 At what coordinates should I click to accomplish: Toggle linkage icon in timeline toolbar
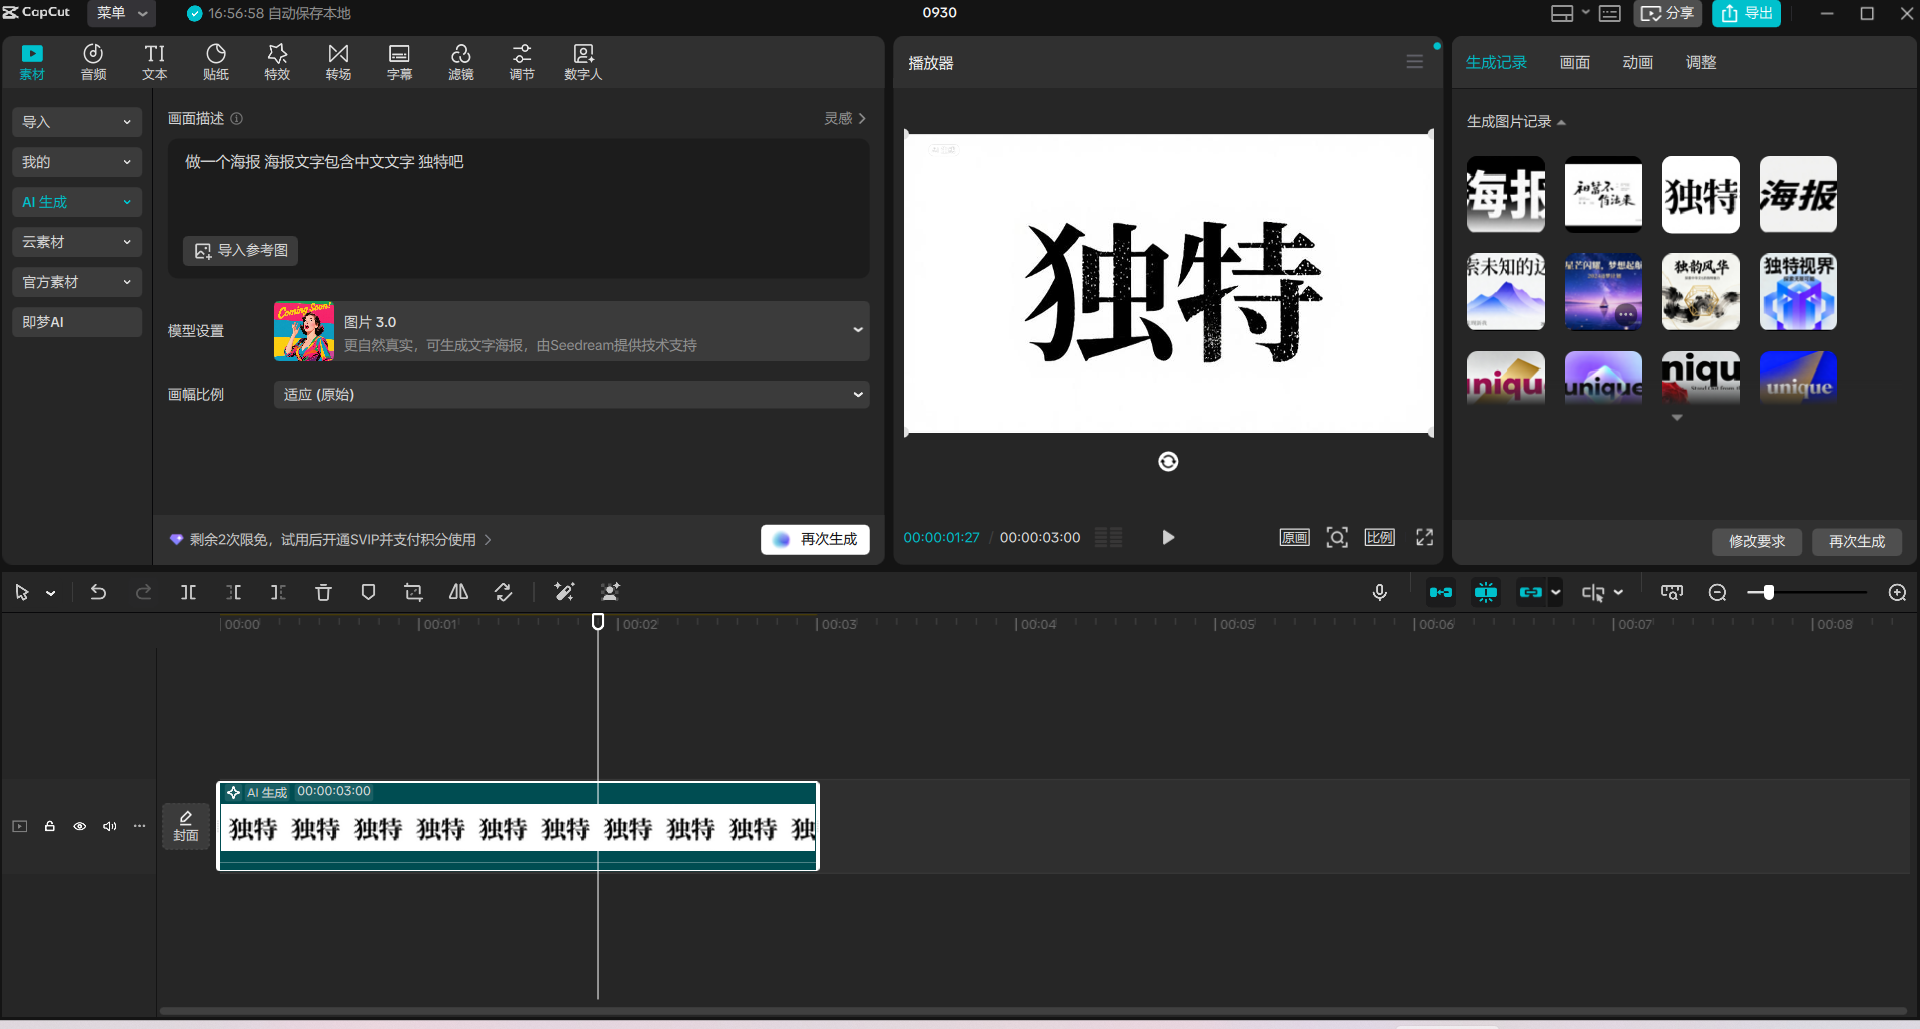[x=1530, y=592]
